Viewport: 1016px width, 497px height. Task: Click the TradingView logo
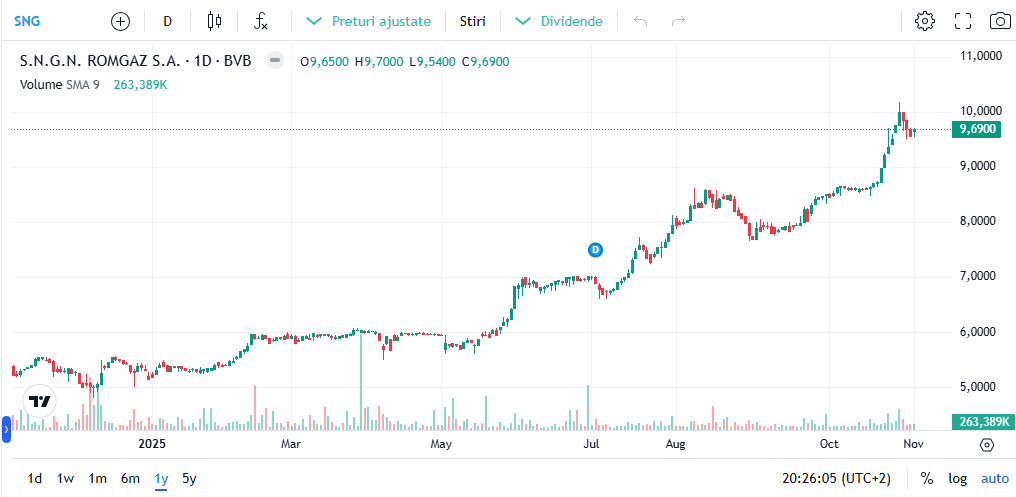pyautogui.click(x=40, y=401)
